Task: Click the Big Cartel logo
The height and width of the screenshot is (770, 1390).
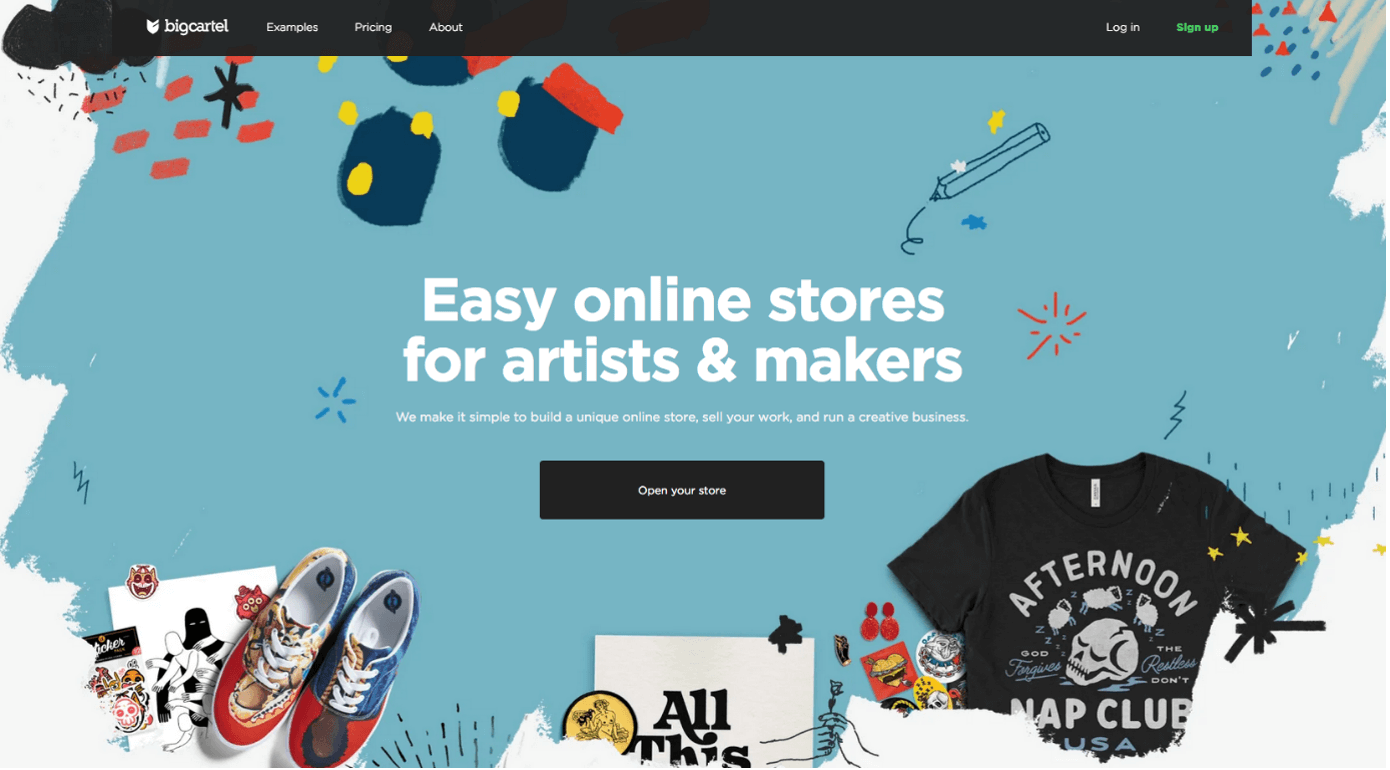Action: coord(187,27)
